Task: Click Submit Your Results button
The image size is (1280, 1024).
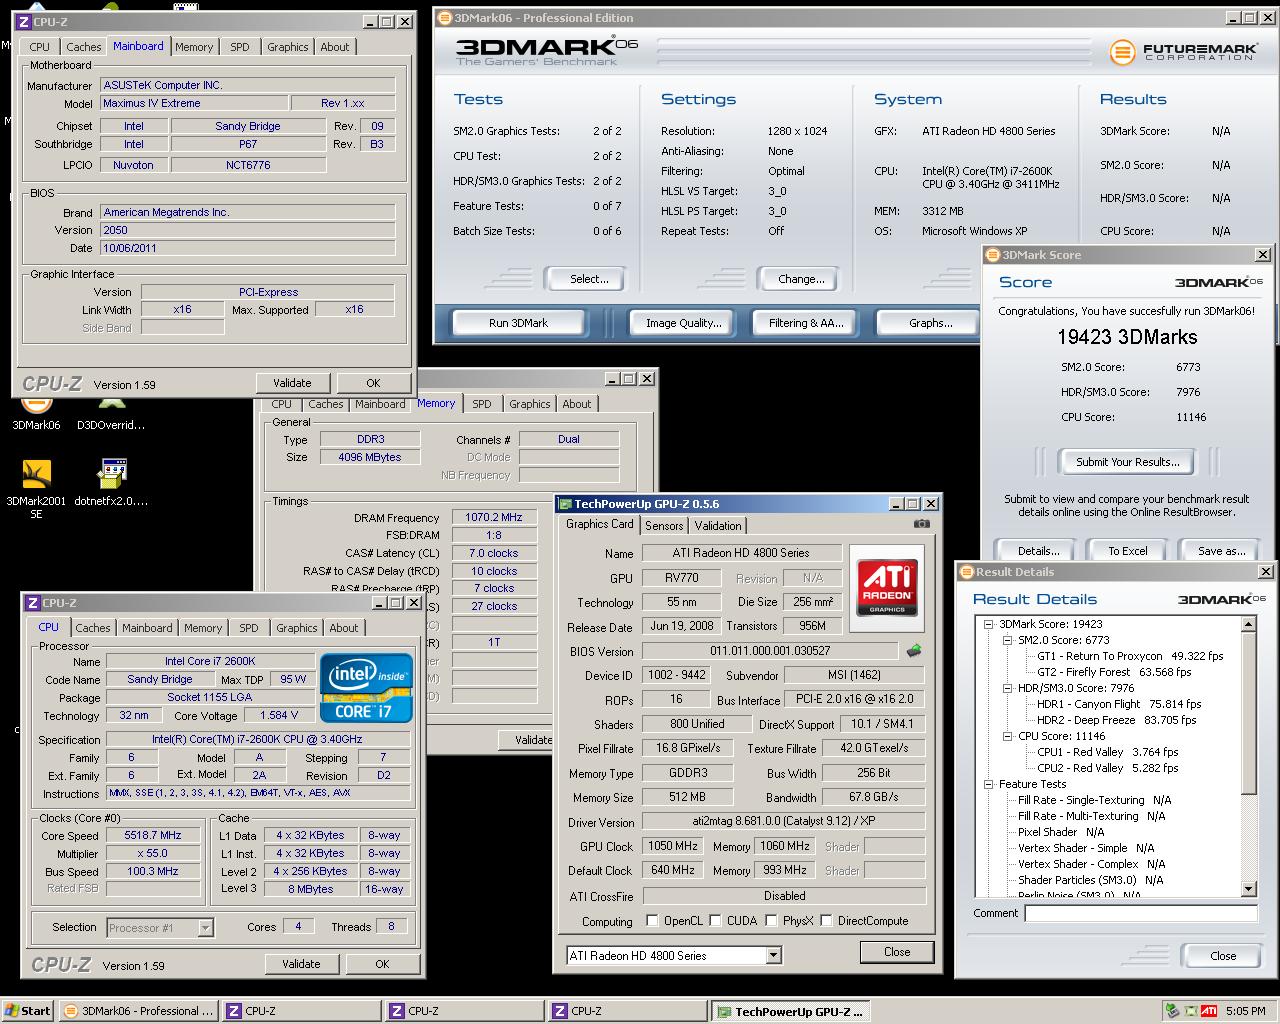Action: pyautogui.click(x=1127, y=462)
